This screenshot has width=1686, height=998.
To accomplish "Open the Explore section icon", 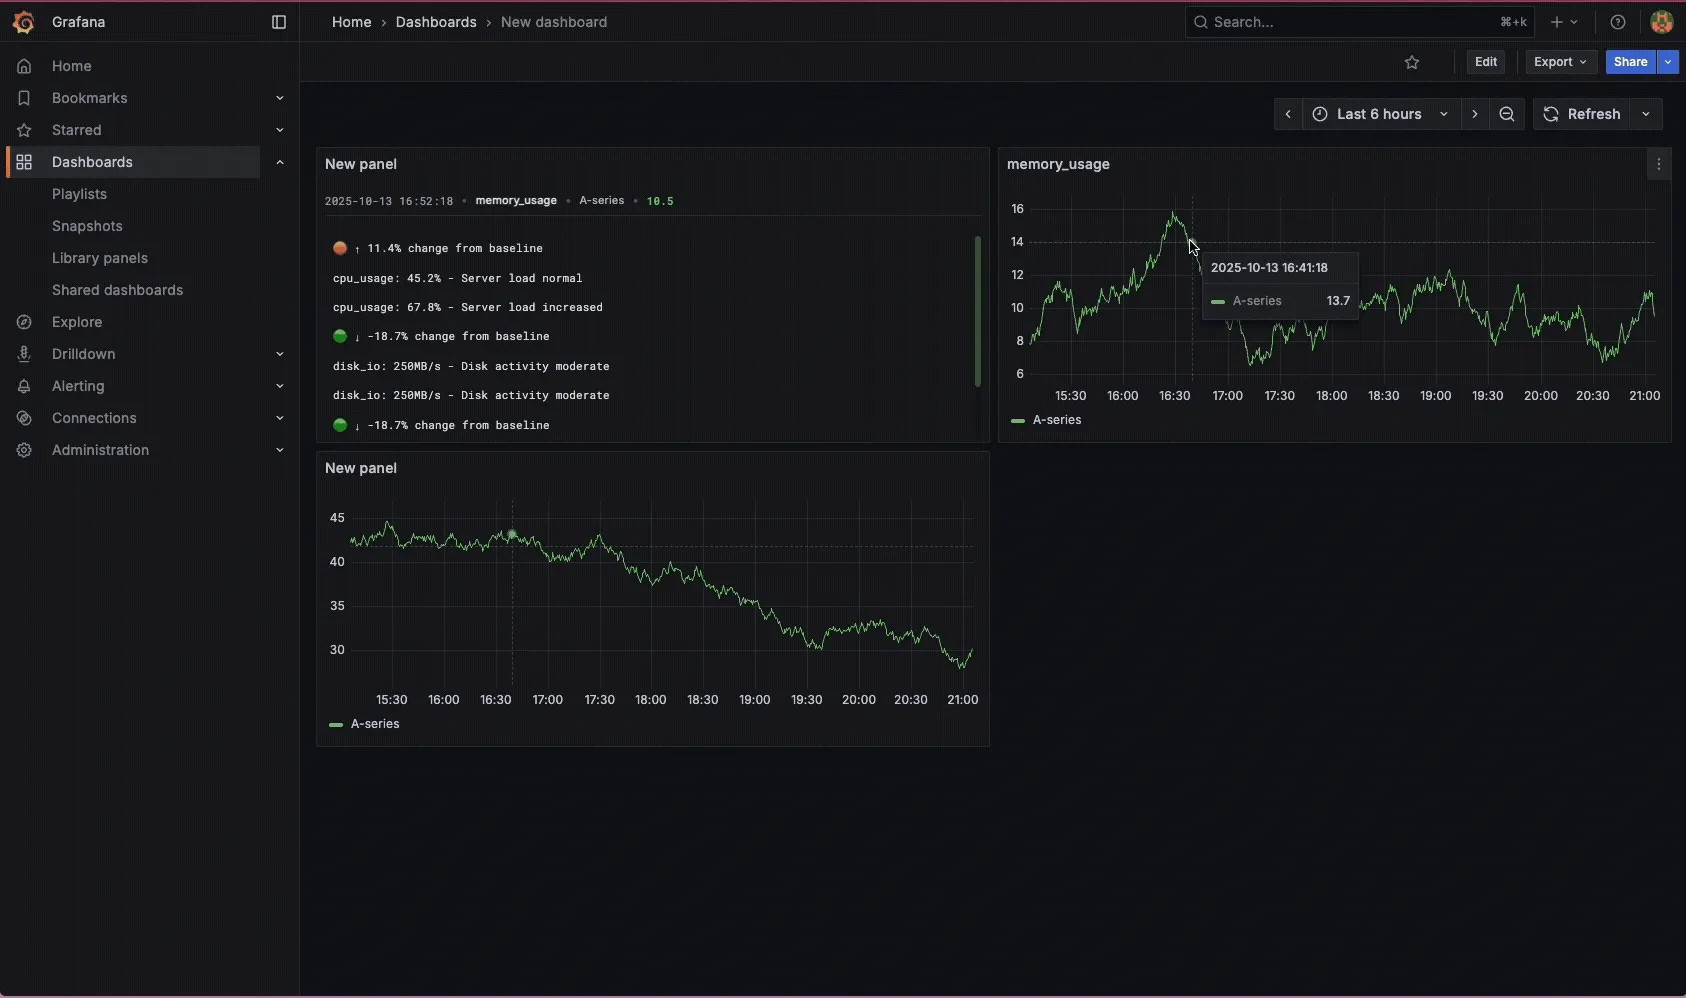I will coord(23,322).
